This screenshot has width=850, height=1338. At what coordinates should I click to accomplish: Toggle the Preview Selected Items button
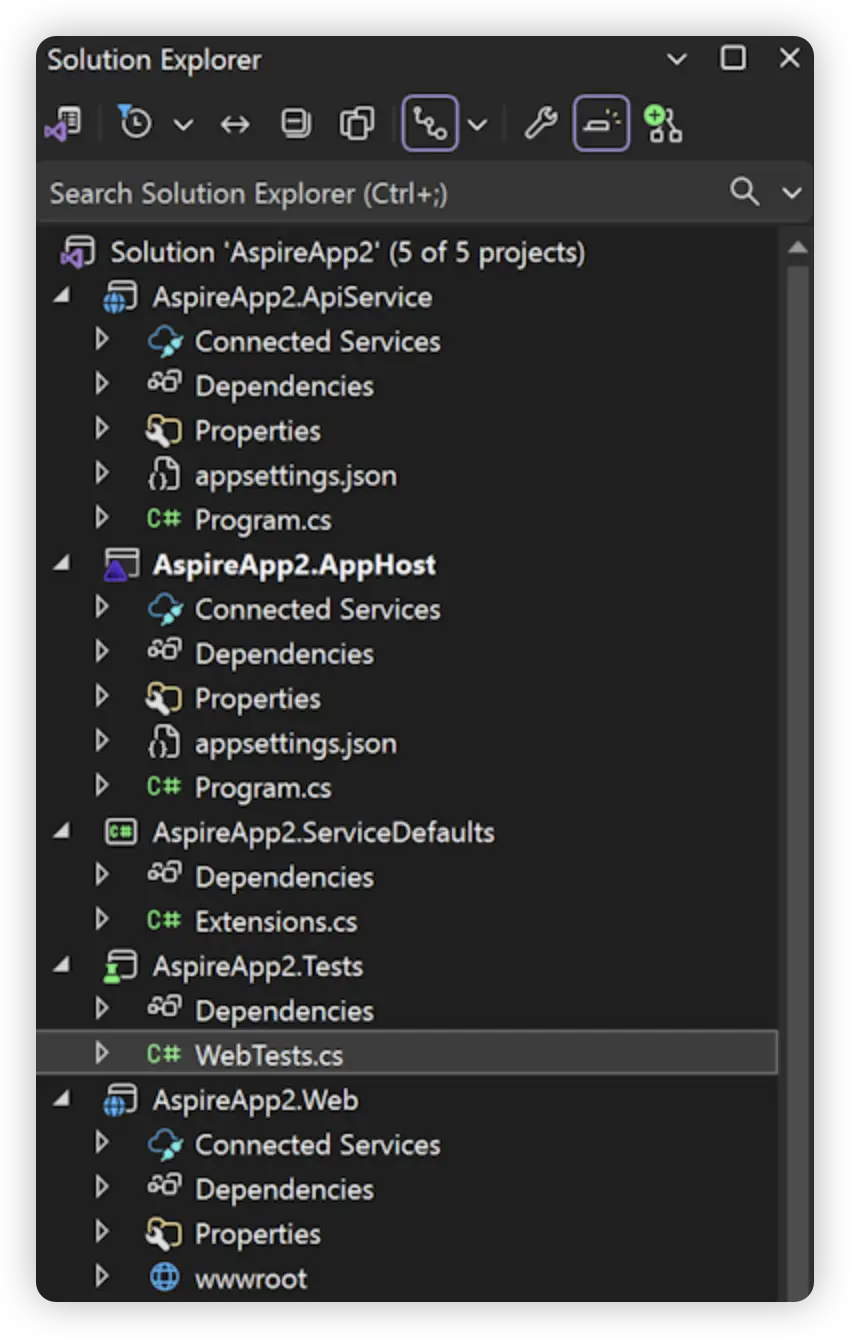pyautogui.click(x=601, y=124)
